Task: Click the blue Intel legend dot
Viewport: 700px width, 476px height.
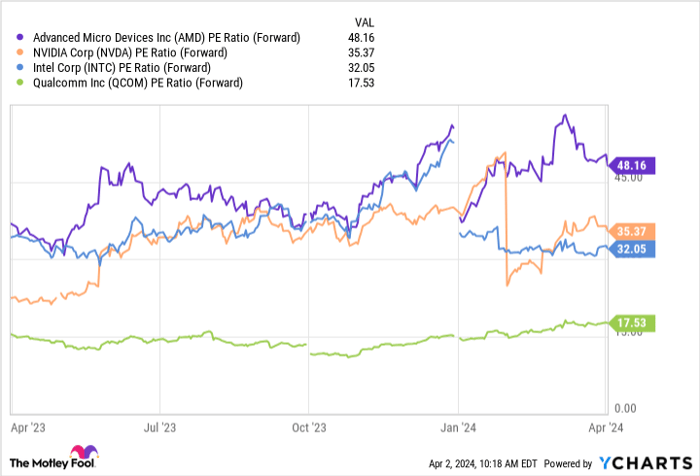Action: tap(21, 68)
